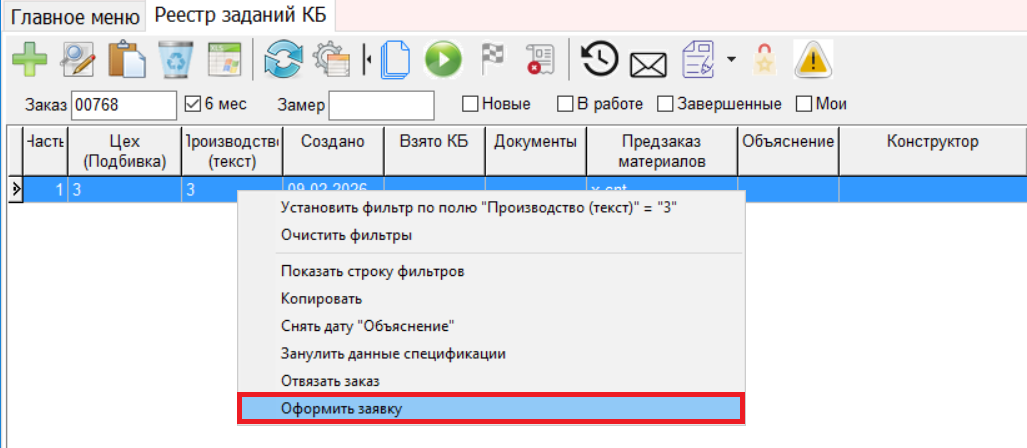Open dropdown arrow beside document signing icon
The image size is (1027, 448).
(731, 60)
